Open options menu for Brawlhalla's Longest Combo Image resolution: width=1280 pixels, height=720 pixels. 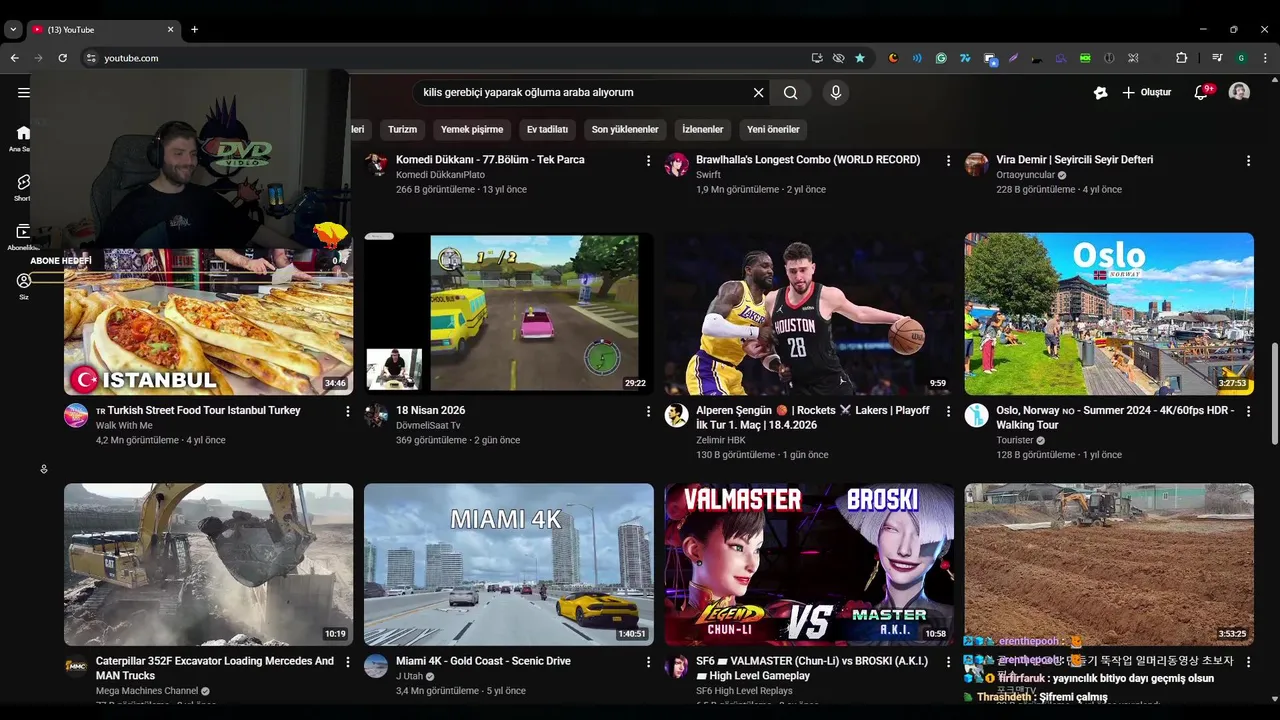pos(948,161)
